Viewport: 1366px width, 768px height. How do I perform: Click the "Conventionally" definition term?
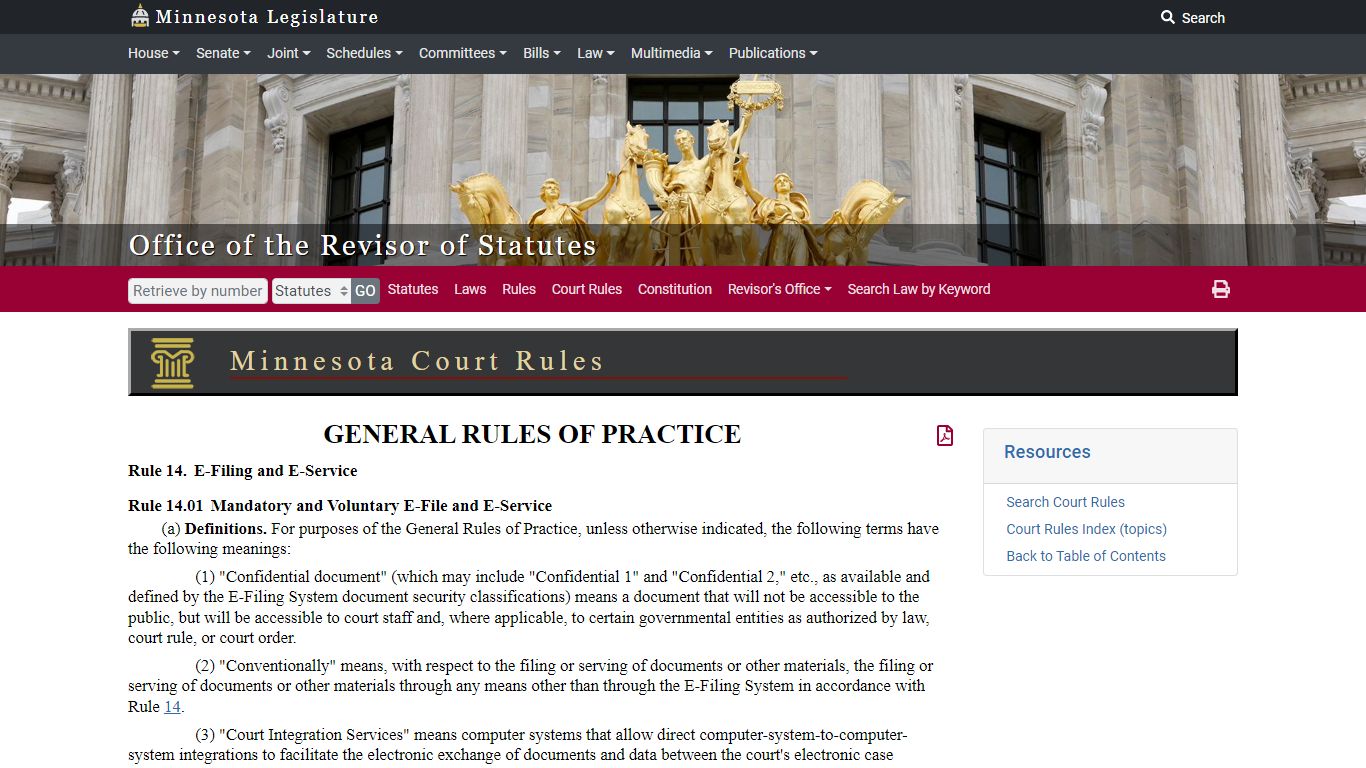pos(277,666)
